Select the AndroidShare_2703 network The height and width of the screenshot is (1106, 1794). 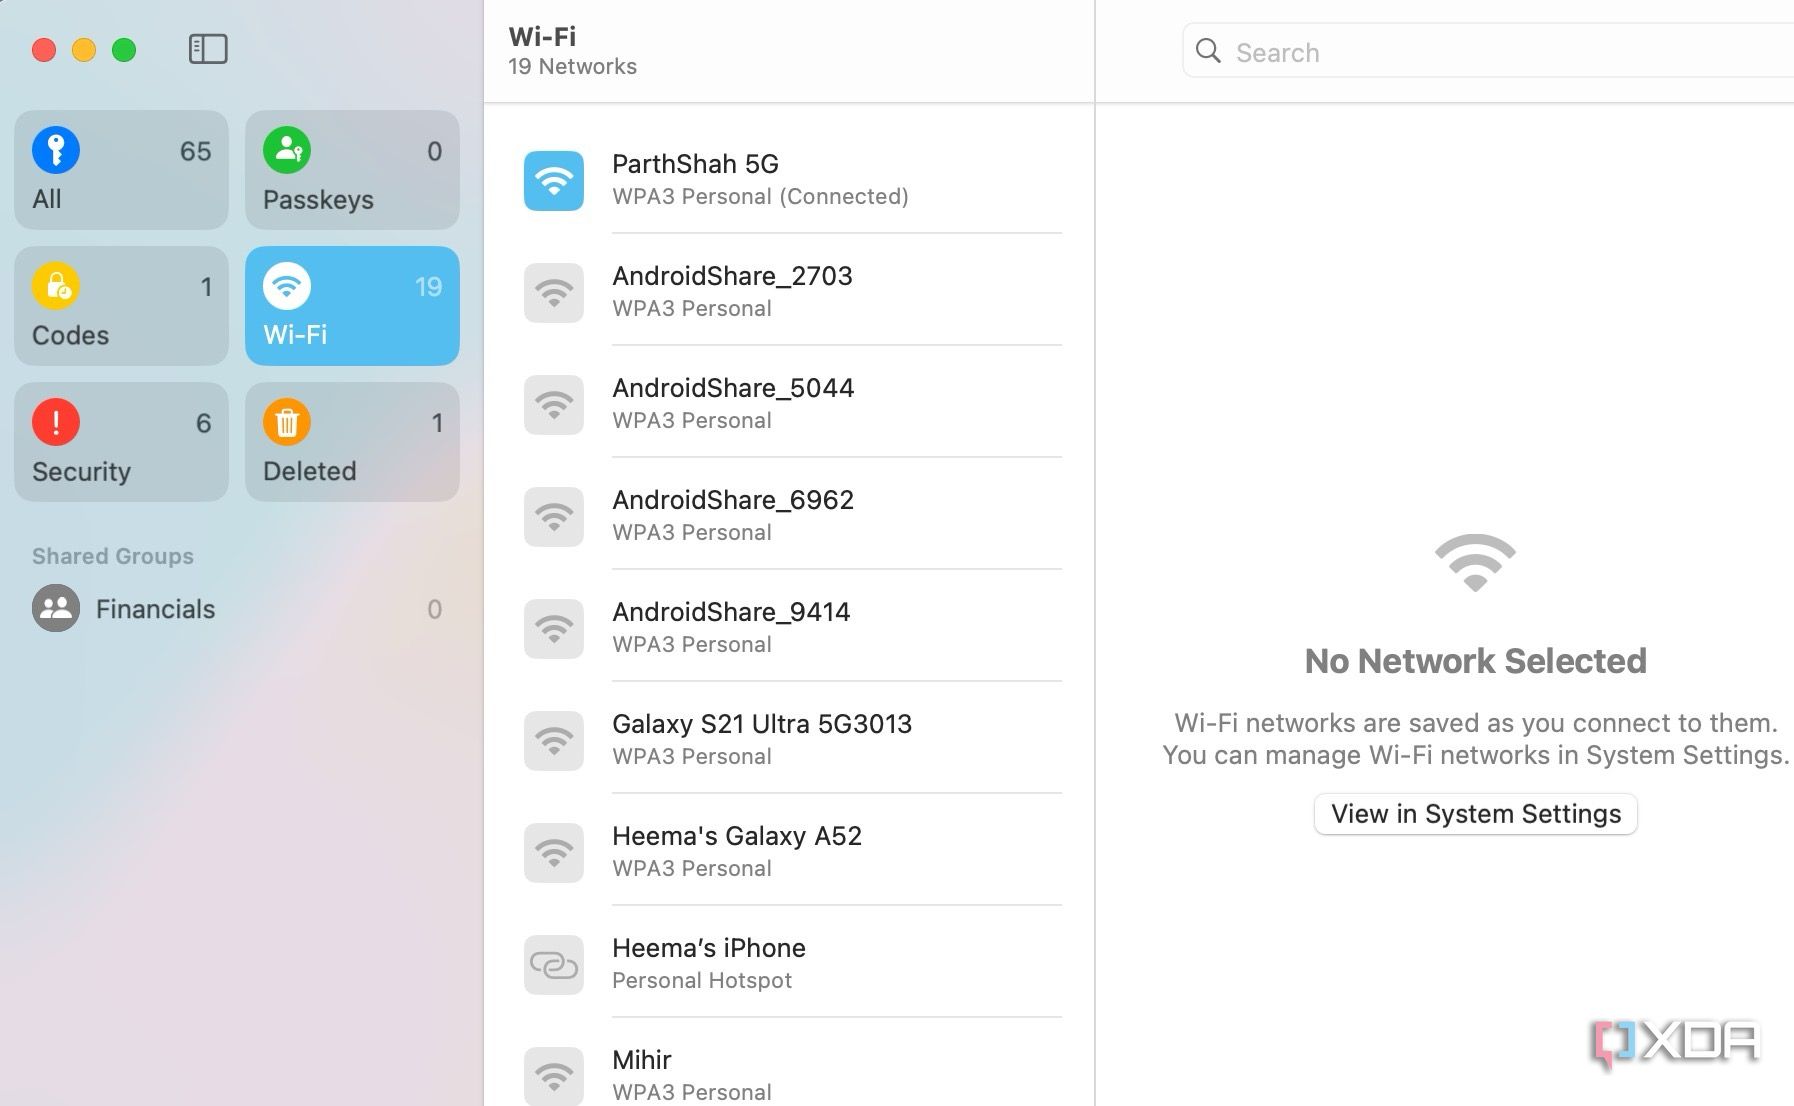point(790,292)
